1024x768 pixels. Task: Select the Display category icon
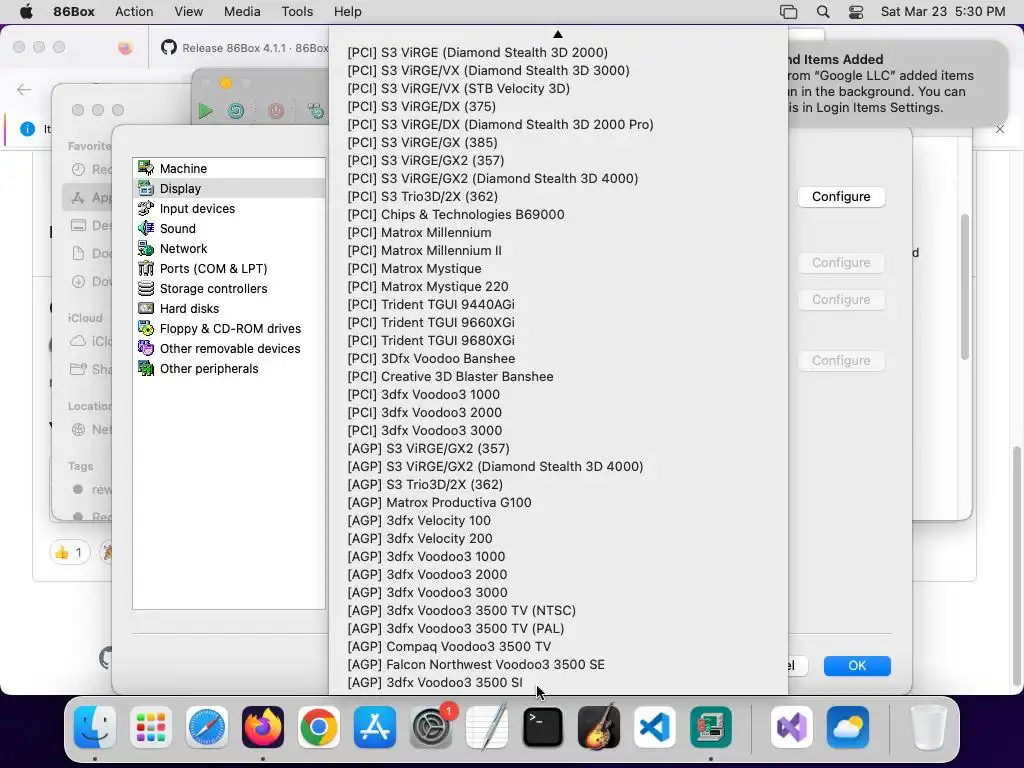click(x=146, y=188)
